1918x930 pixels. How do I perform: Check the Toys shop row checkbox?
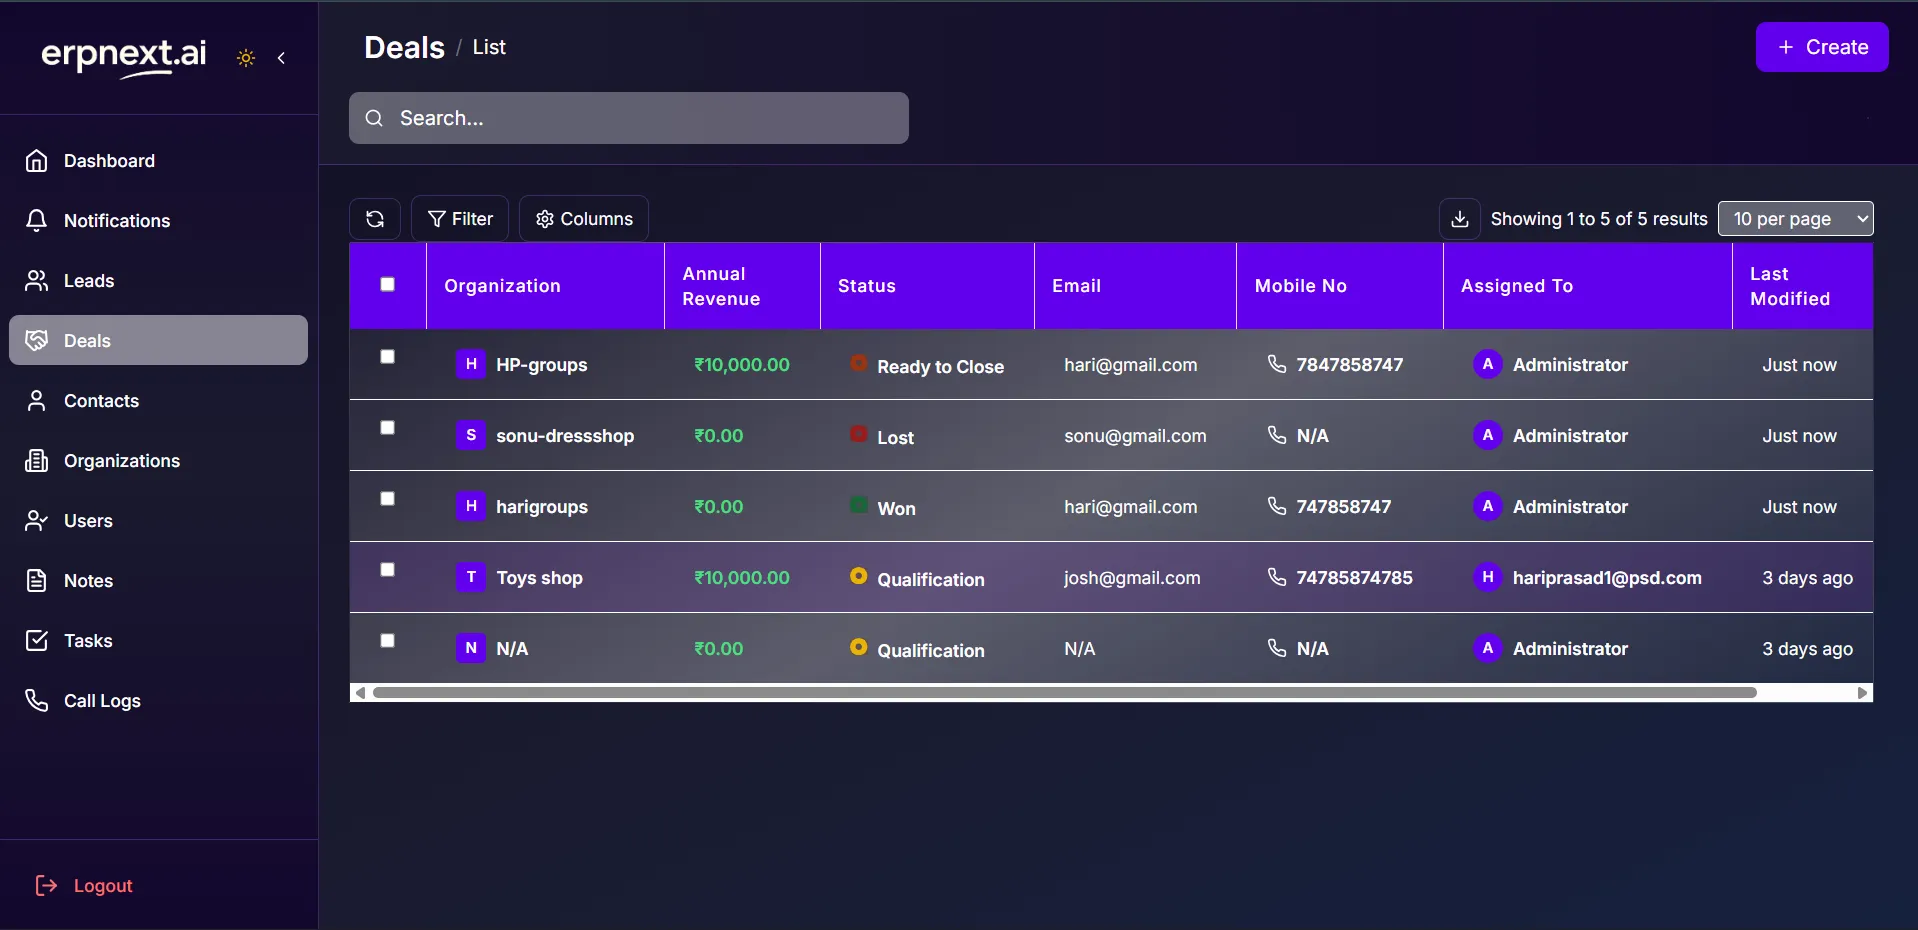point(388,569)
